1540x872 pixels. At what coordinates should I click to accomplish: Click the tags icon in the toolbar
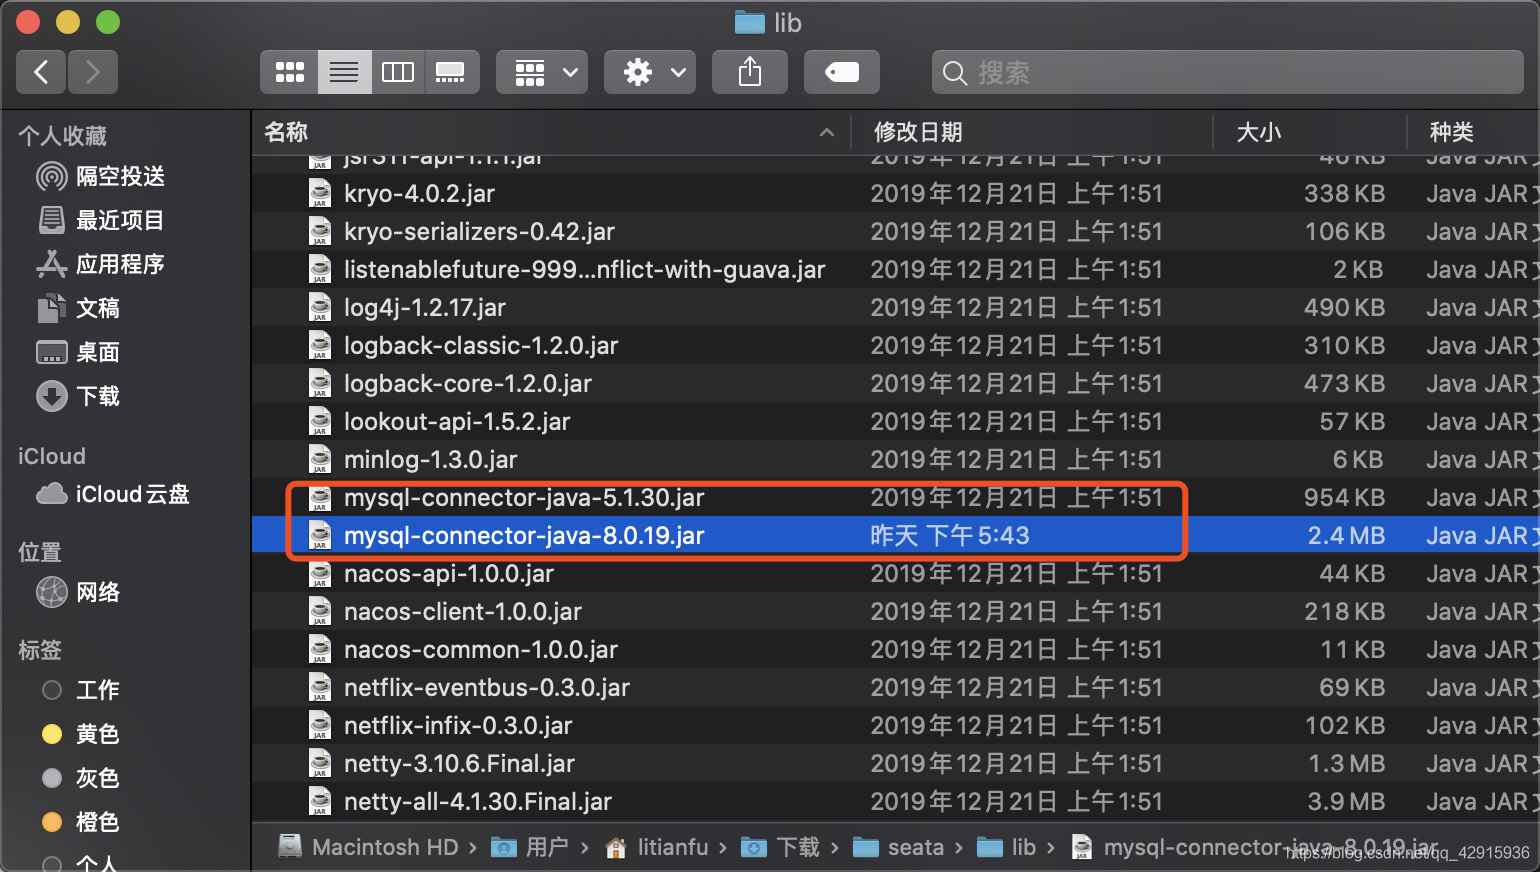pyautogui.click(x=841, y=71)
